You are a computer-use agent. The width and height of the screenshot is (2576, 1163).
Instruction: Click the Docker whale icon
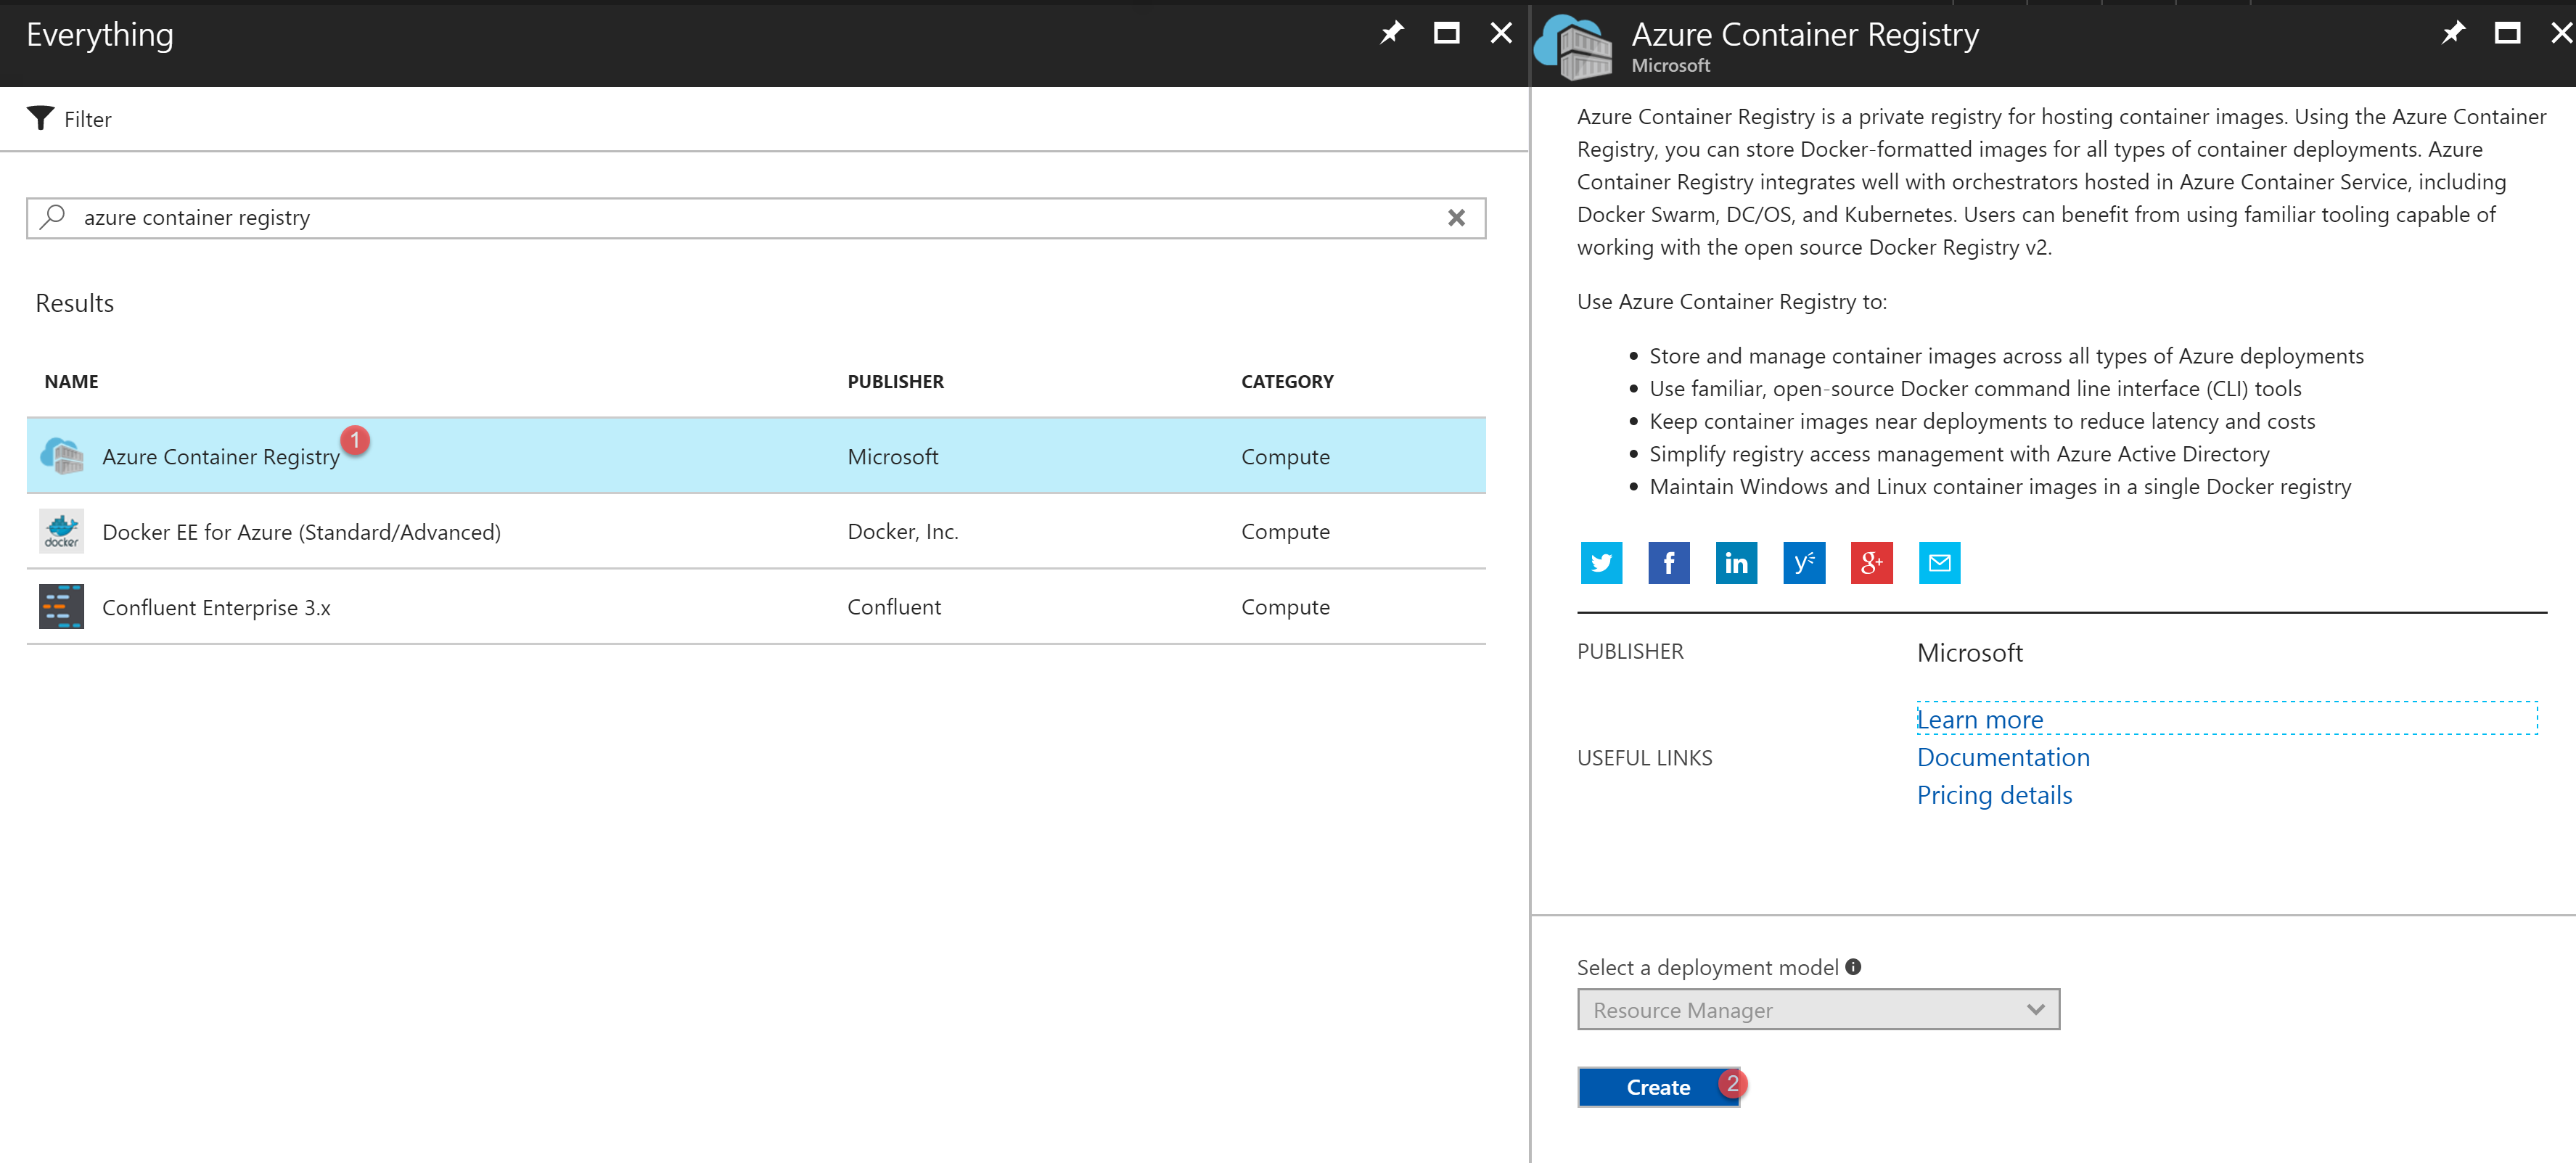[62, 531]
